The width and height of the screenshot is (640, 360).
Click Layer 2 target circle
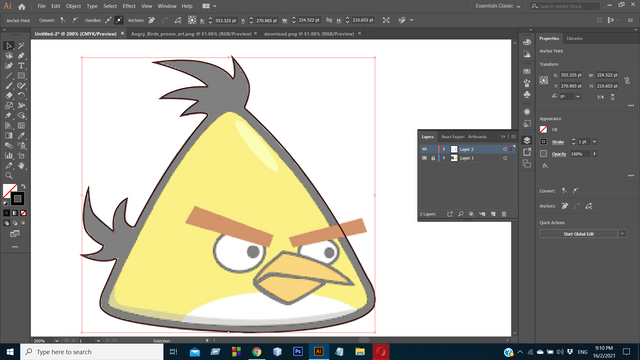[x=505, y=149]
